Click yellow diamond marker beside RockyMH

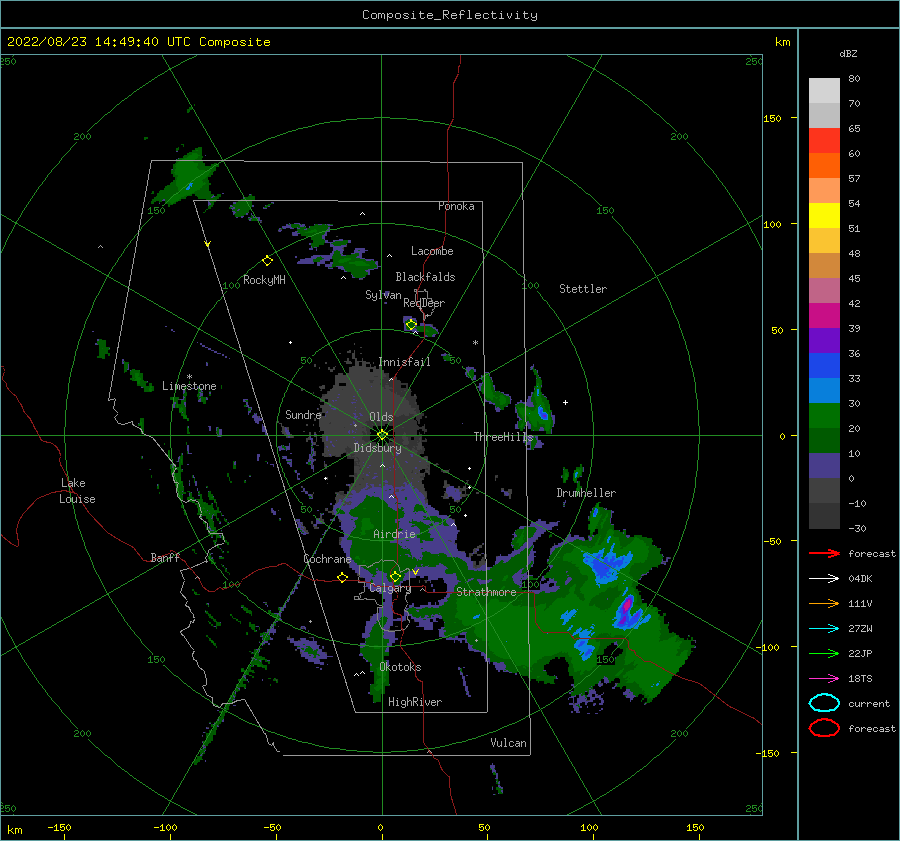[x=267, y=261]
